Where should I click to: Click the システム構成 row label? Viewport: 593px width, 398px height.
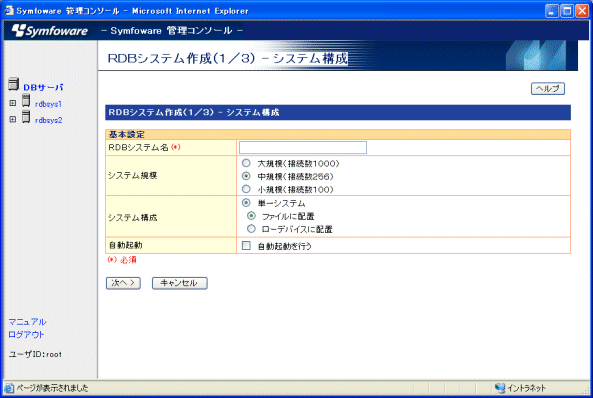(x=132, y=218)
